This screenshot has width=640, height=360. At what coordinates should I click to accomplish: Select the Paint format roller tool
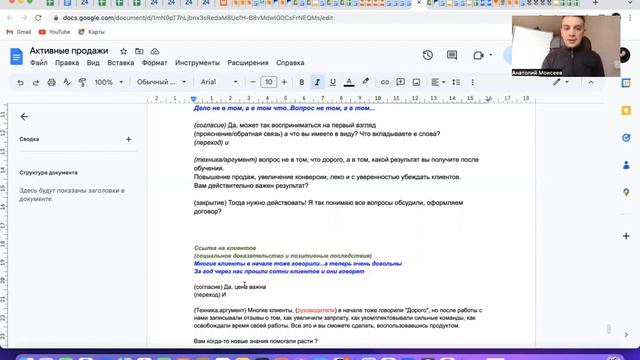pos(82,82)
